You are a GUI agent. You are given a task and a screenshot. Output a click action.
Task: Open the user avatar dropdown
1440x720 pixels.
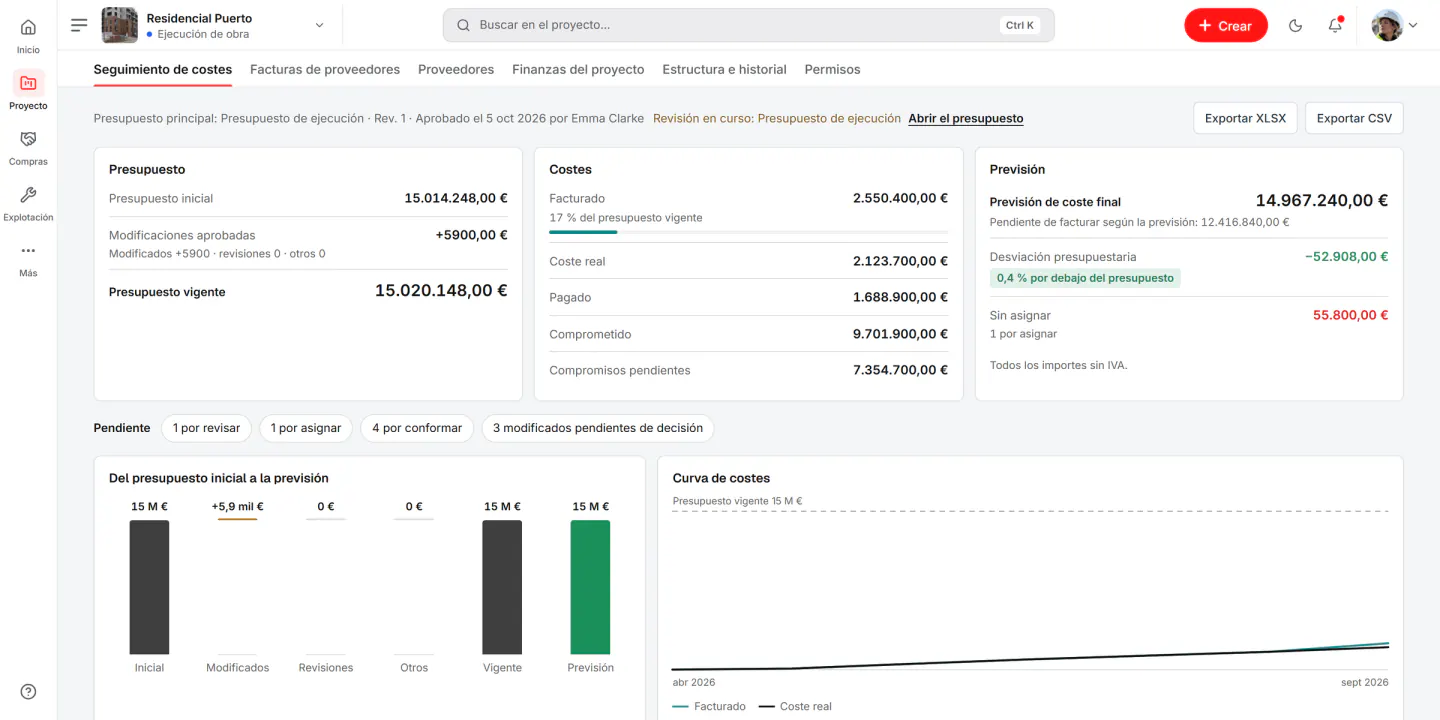pos(1394,25)
